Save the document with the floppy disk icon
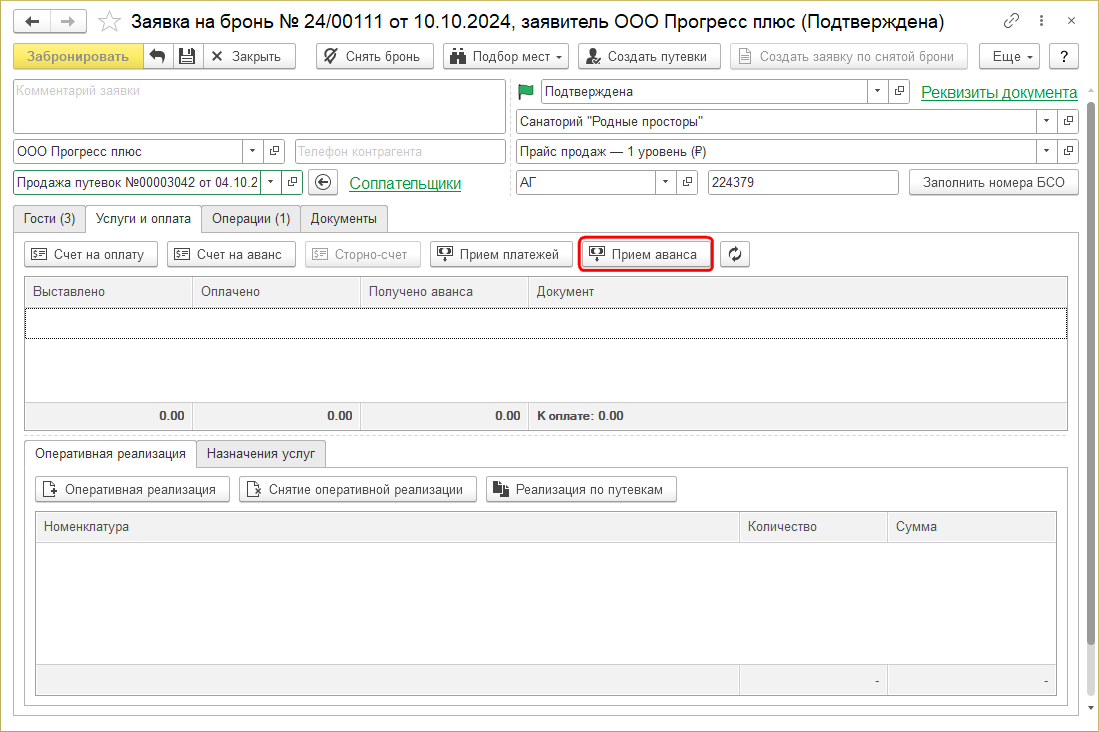The width and height of the screenshot is (1099, 732). click(x=187, y=56)
